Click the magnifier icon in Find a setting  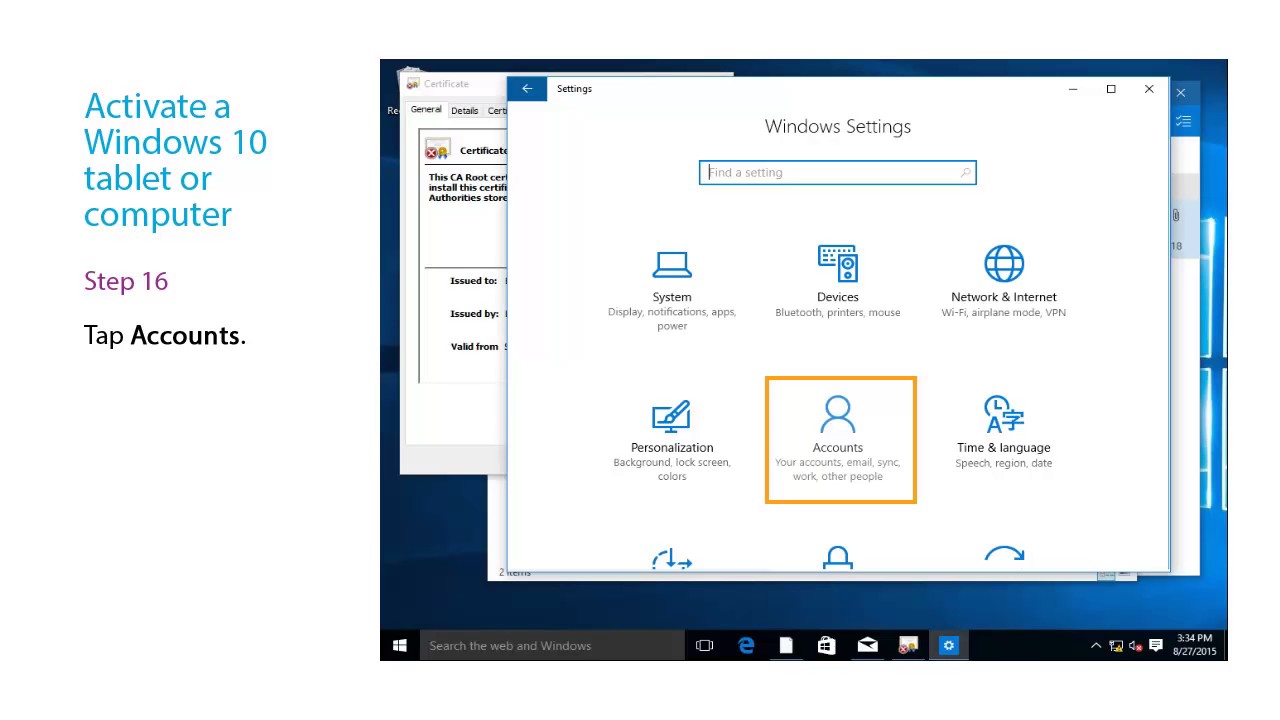[965, 173]
